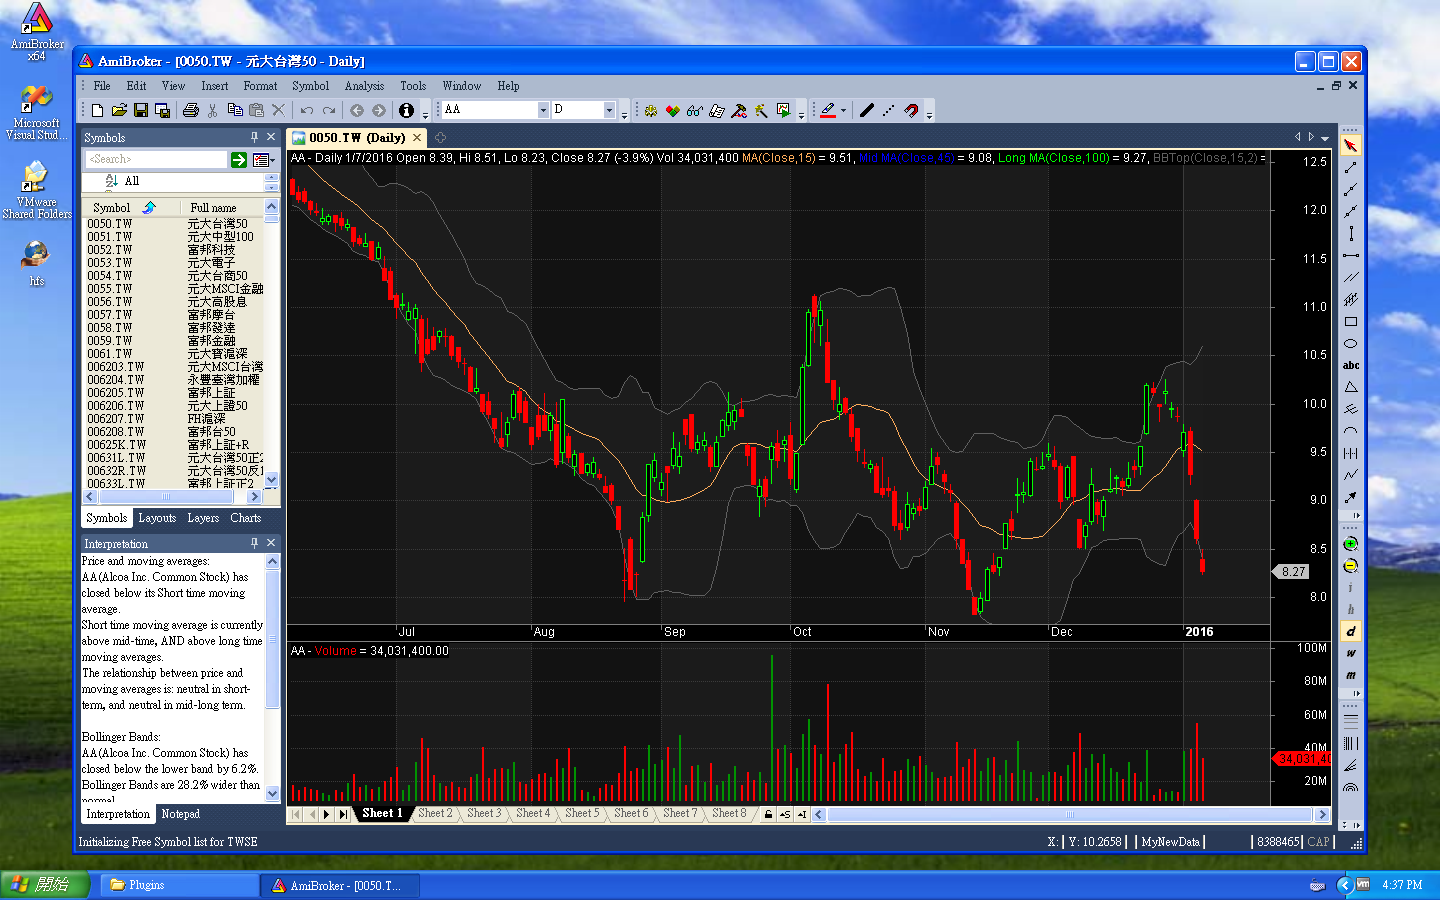Expand the drawing tools overflow arrow
The width and height of the screenshot is (1440, 900).
tap(1357, 515)
